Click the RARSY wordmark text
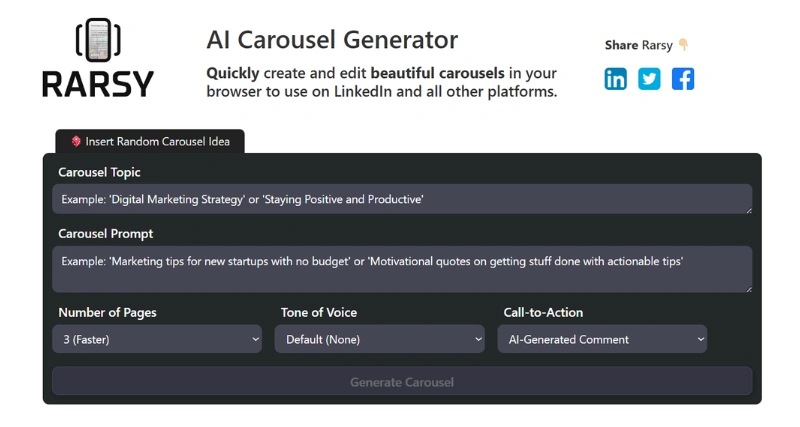Image resolution: width=800 pixels, height=427 pixels. [98, 83]
